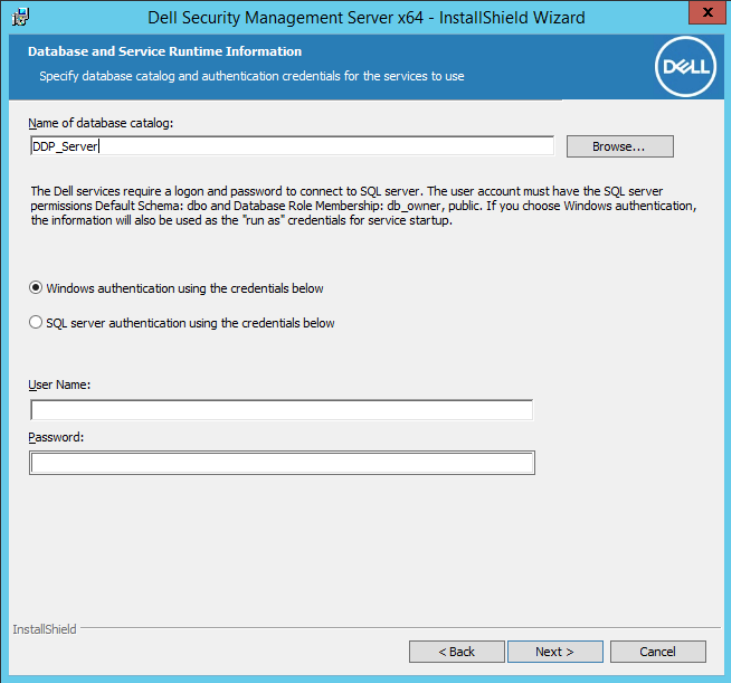Click the InstallShield label at bottom

coord(44,629)
